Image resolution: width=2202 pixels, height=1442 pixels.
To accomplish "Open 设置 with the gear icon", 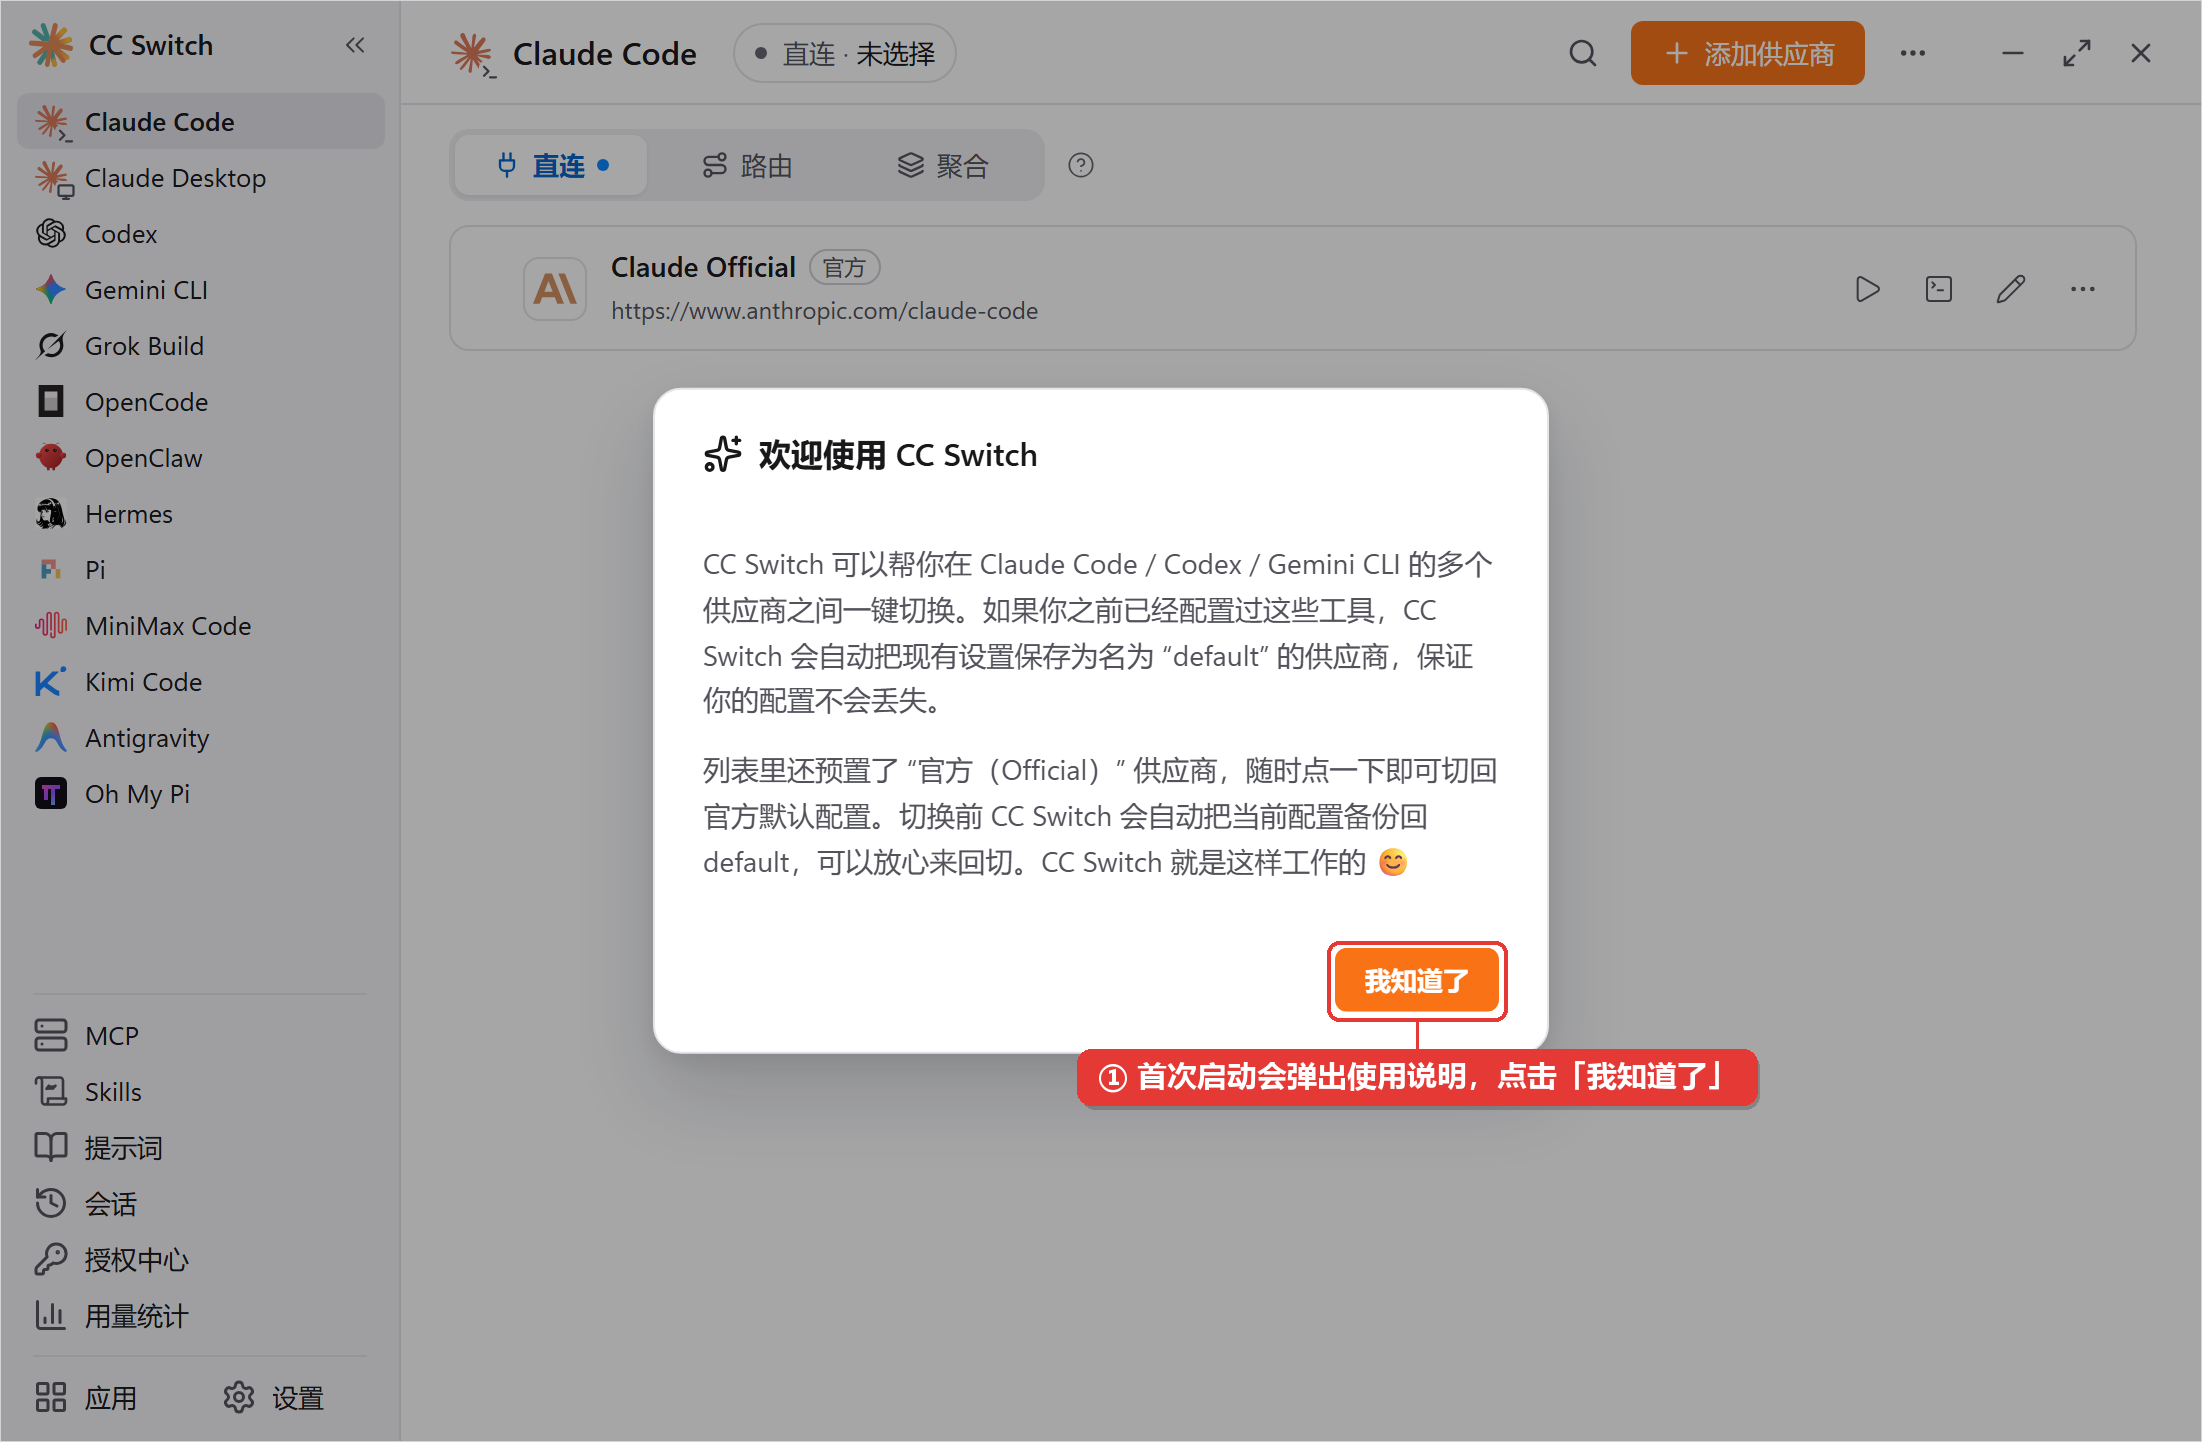I will point(274,1397).
